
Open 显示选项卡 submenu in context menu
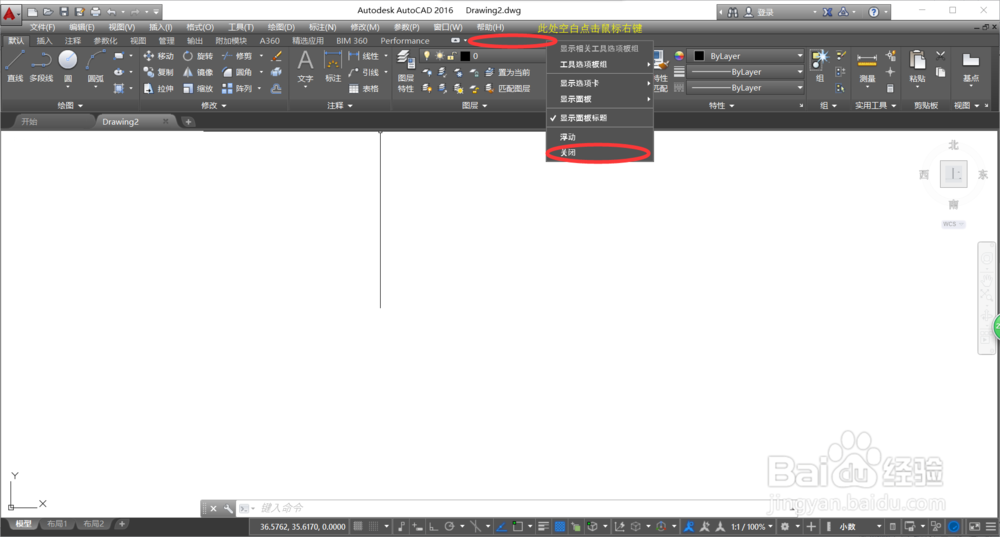(x=599, y=83)
